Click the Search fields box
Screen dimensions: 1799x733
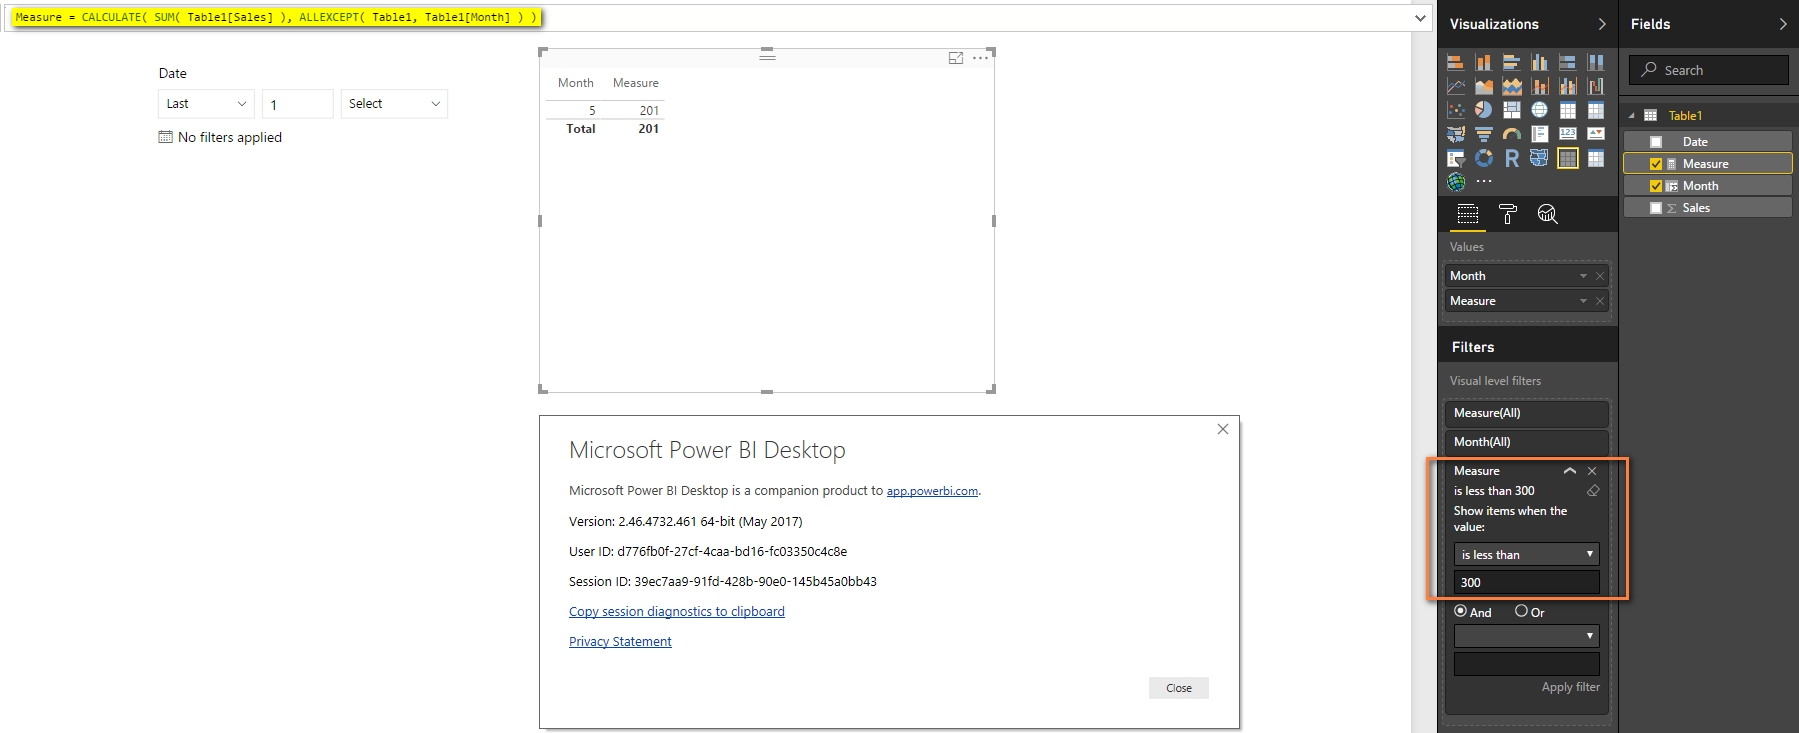(1709, 70)
